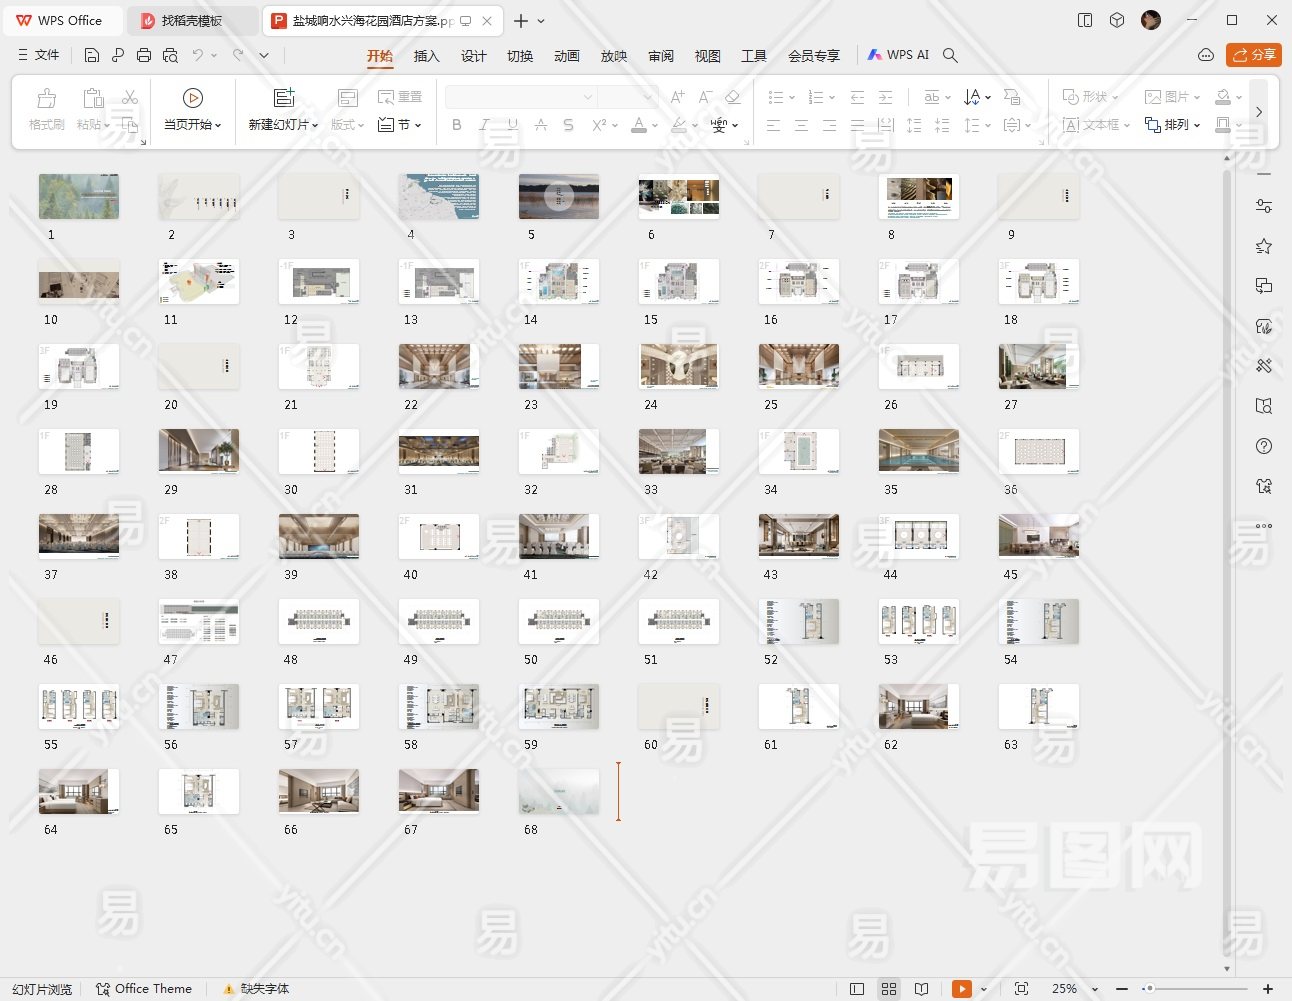Select slide 22 thumbnail

point(438,367)
